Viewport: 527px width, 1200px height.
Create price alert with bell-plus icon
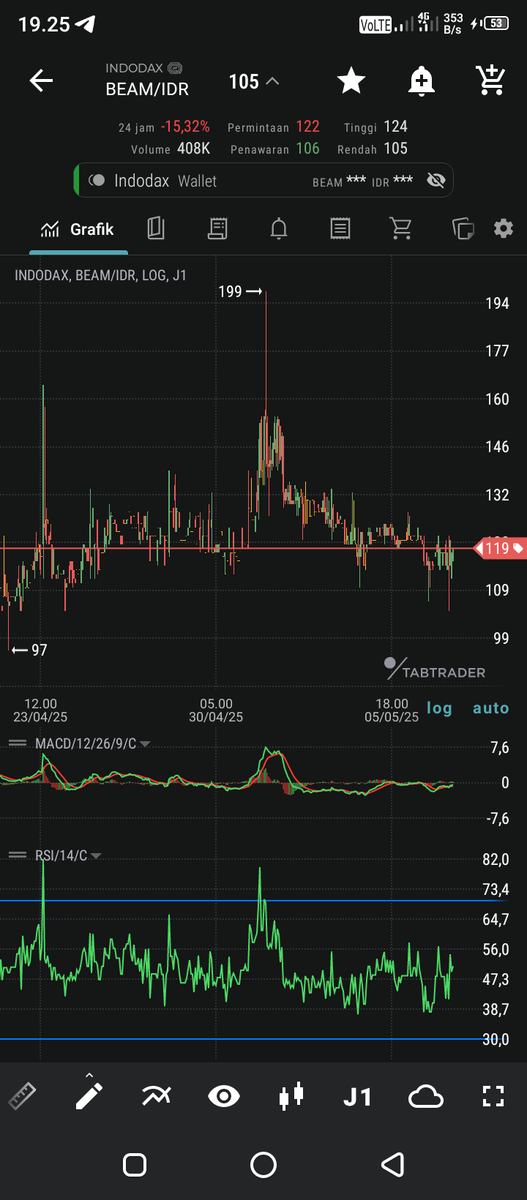point(421,81)
